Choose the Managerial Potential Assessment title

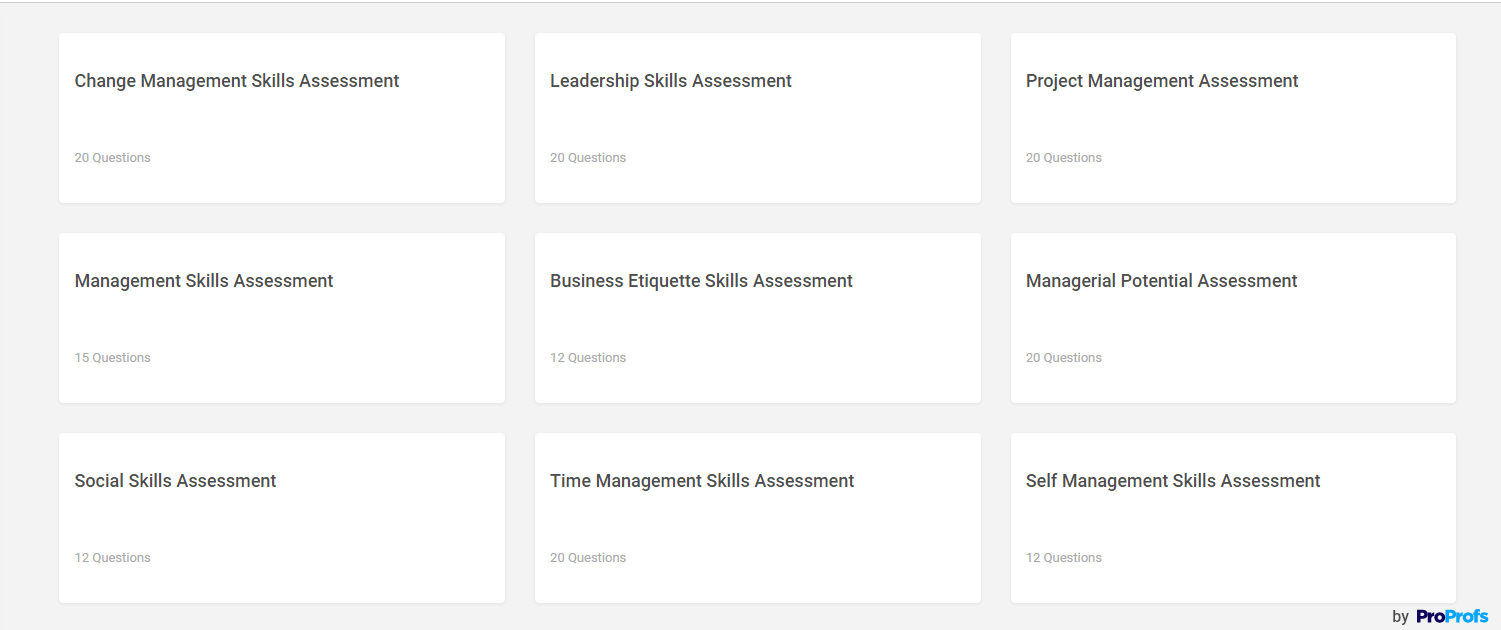click(x=1161, y=281)
